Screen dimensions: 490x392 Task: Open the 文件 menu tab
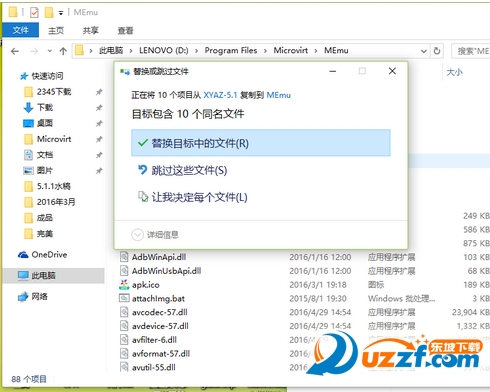pyautogui.click(x=21, y=30)
